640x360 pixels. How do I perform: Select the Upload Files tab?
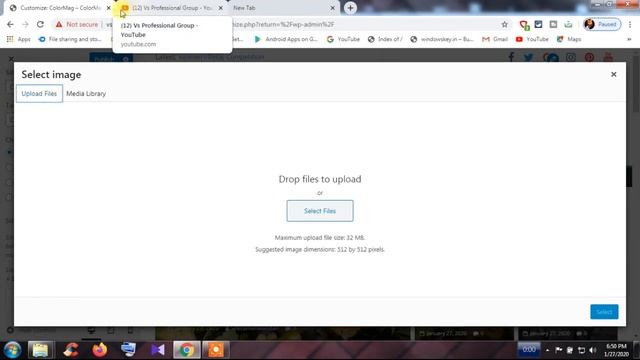39,94
